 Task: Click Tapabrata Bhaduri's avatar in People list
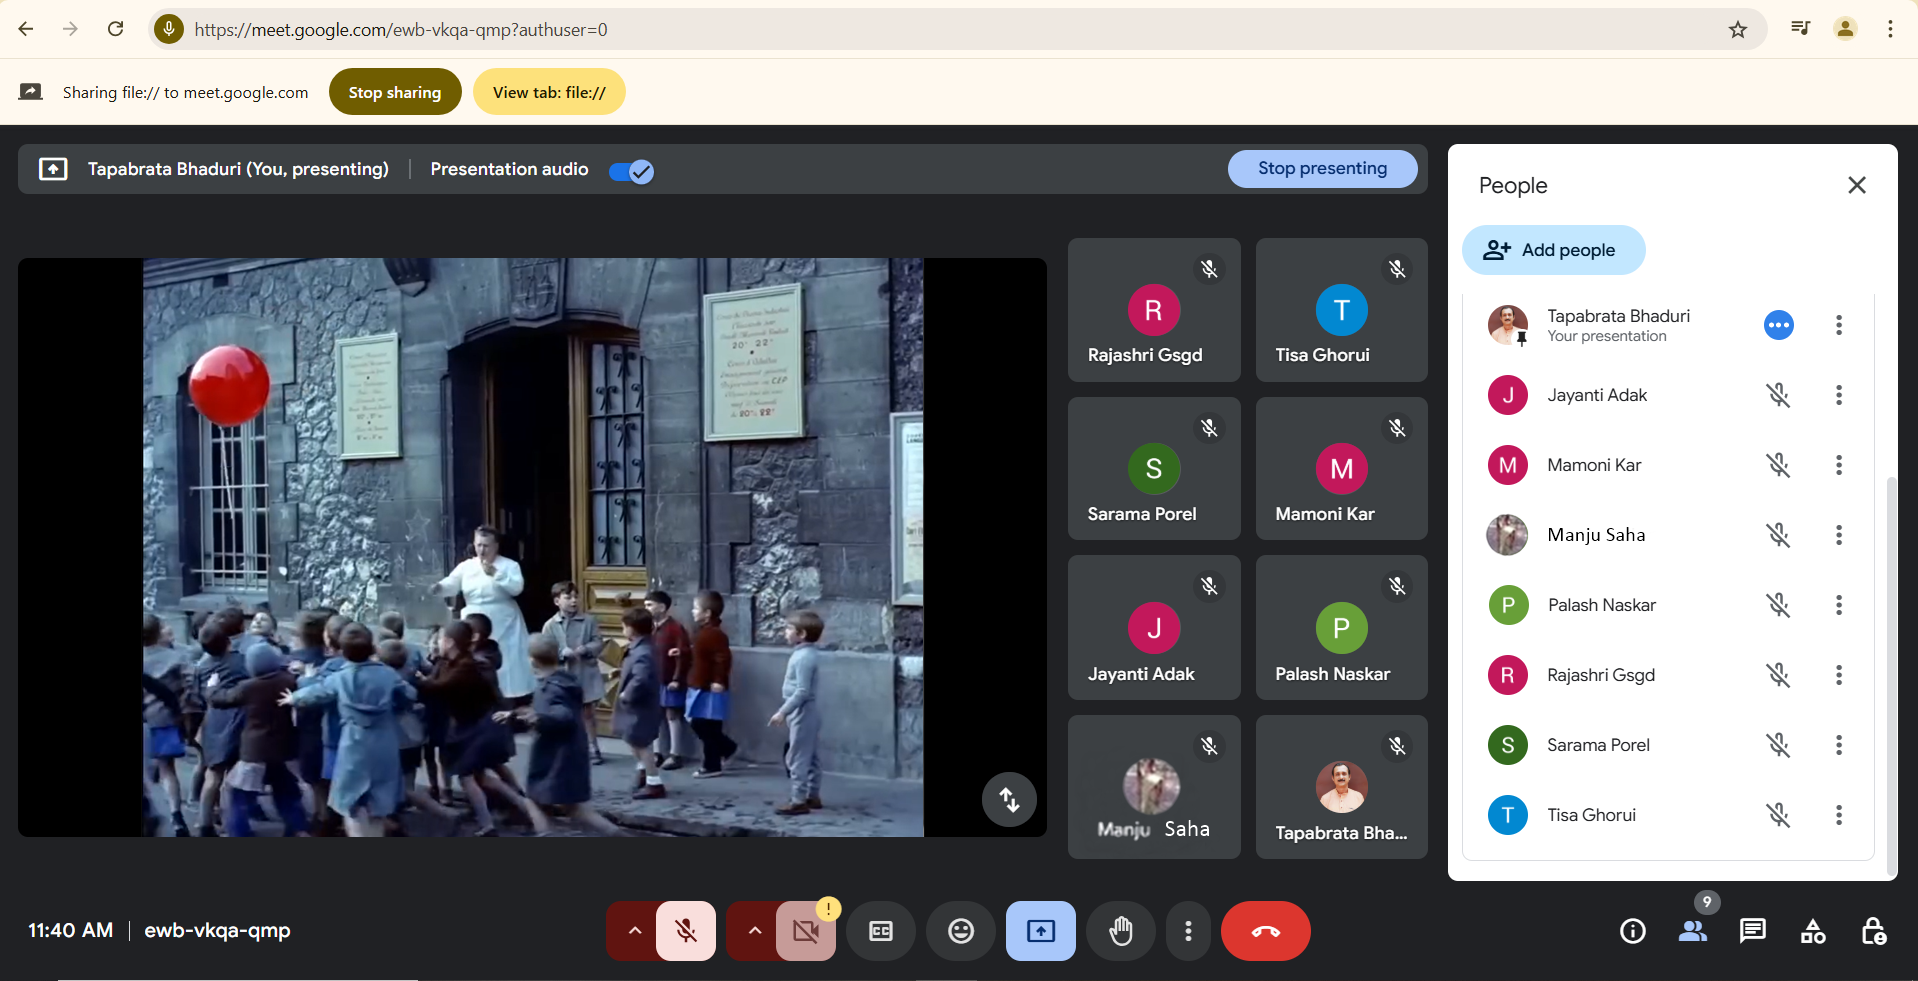1507,325
